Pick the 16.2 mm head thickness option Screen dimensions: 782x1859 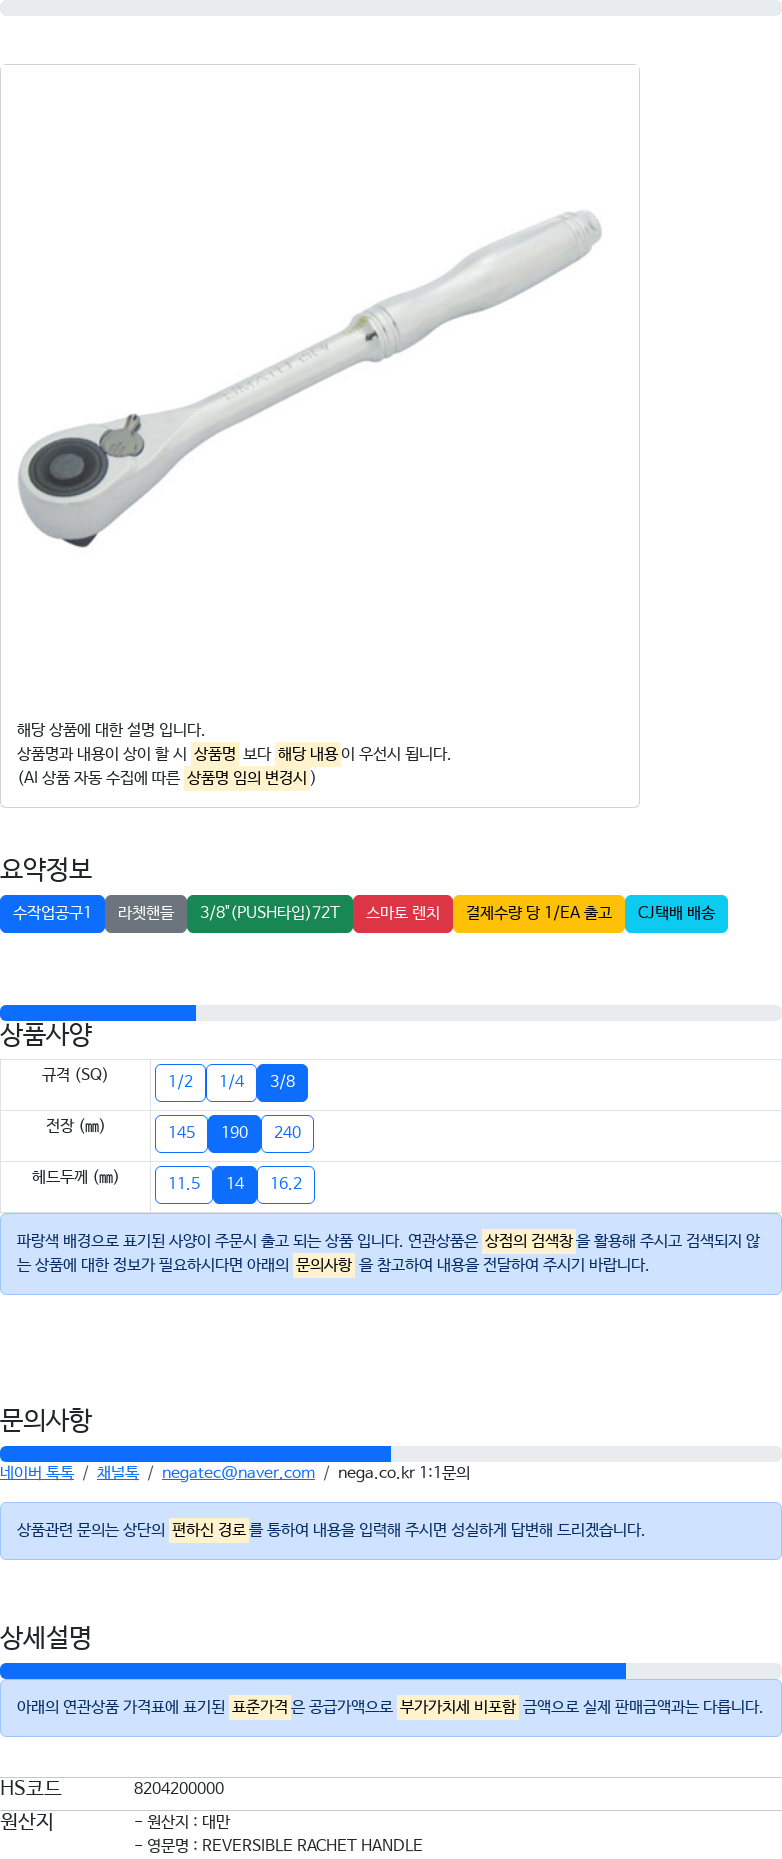point(286,1184)
